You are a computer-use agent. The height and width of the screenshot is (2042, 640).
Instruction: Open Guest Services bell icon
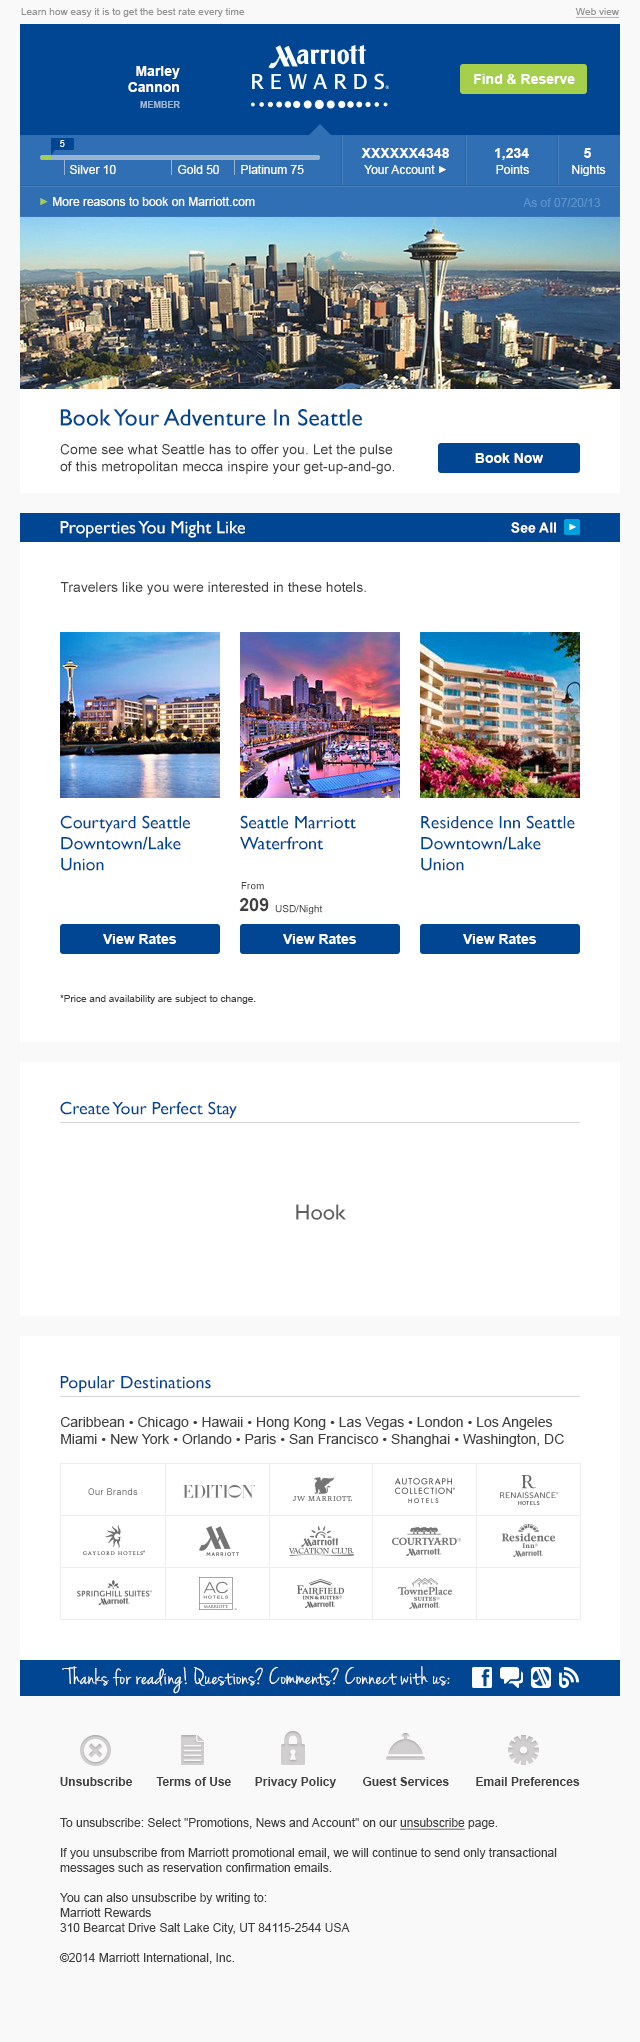[x=405, y=1747]
